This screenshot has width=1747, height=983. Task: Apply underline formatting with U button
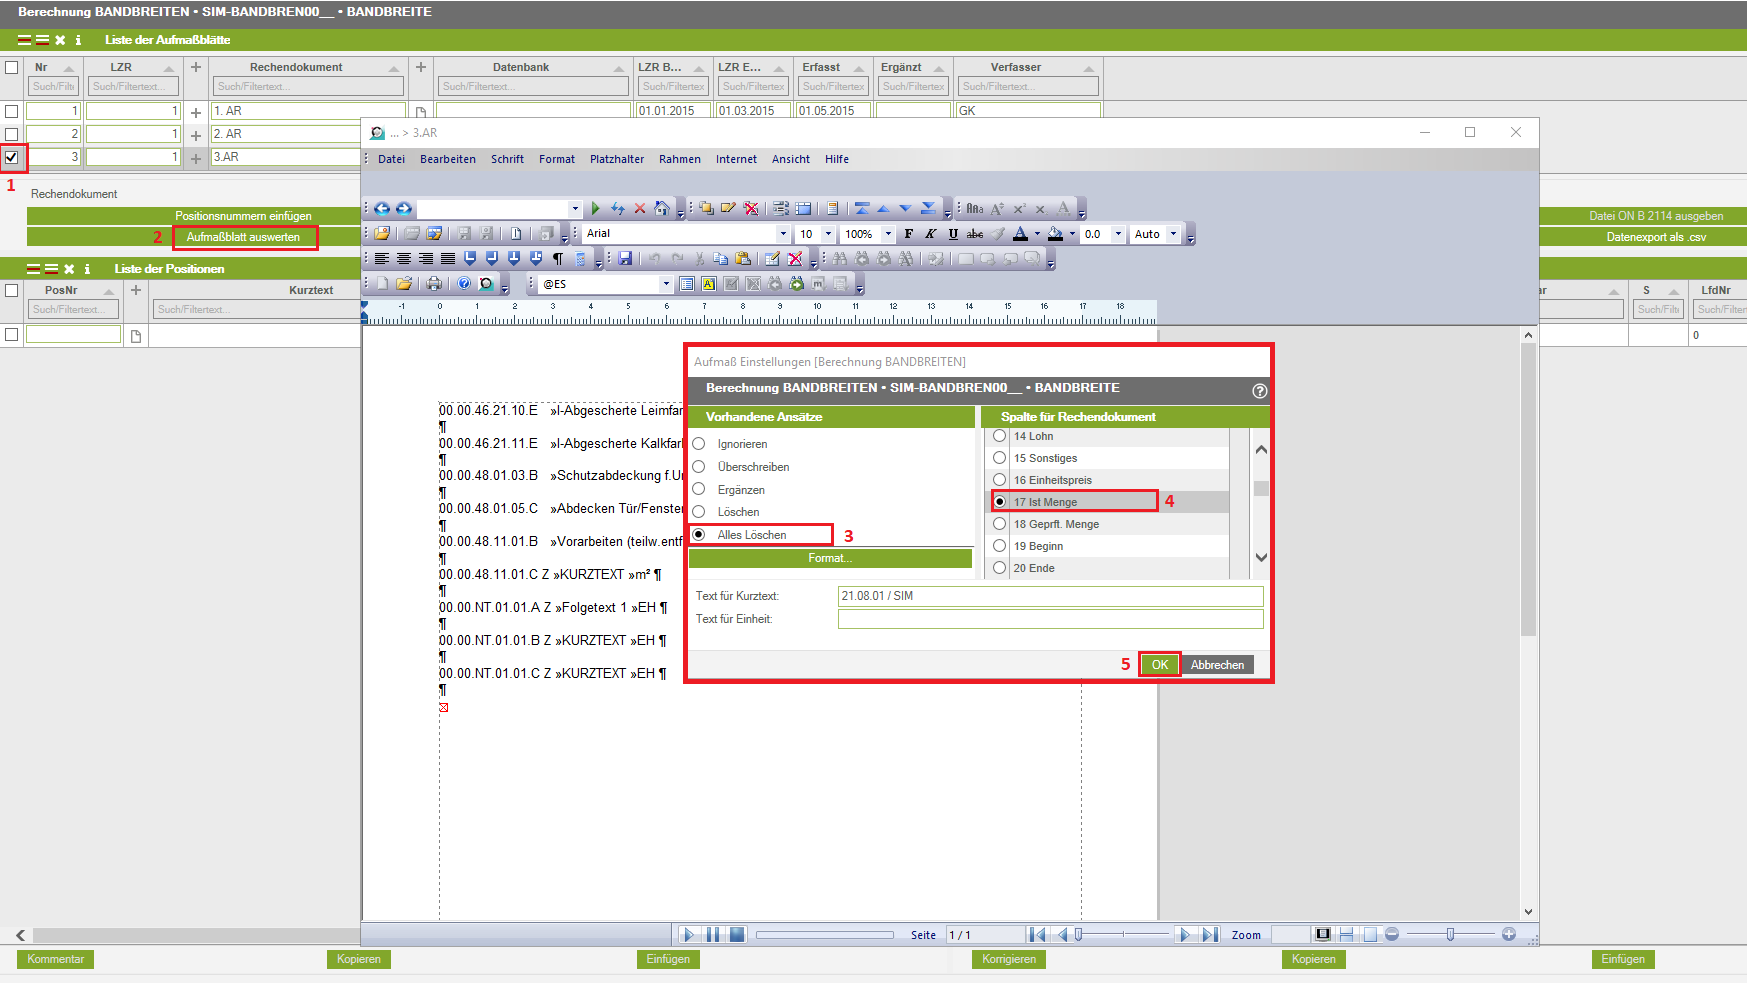[952, 234]
